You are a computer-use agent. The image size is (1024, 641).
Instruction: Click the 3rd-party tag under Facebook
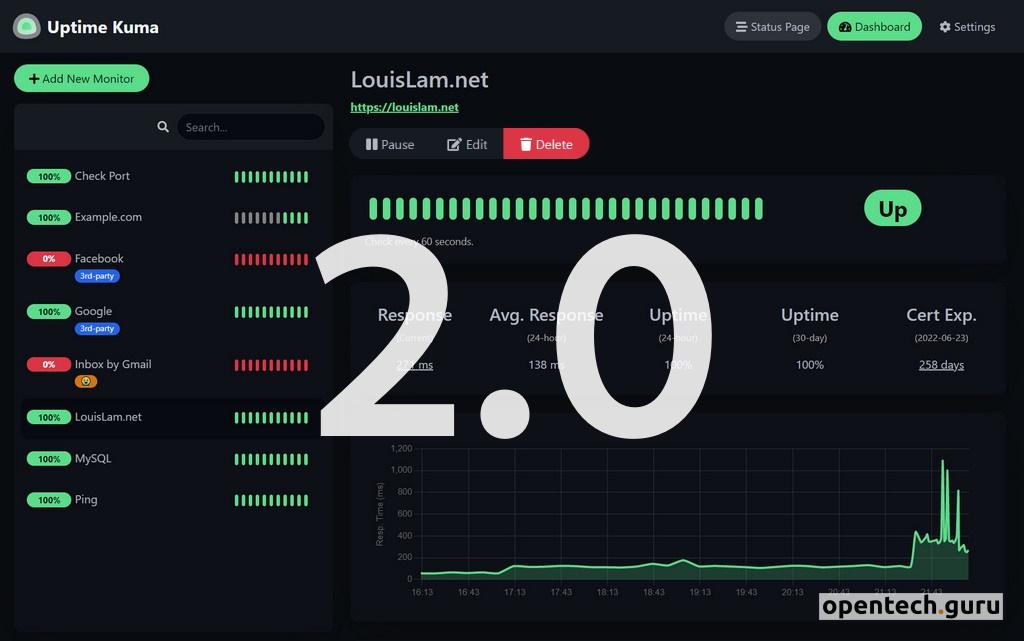pyautogui.click(x=97, y=275)
